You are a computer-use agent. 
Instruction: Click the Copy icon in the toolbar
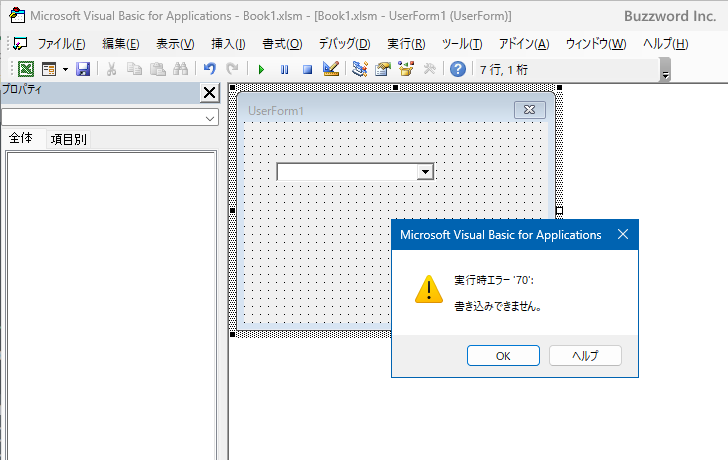(x=135, y=69)
